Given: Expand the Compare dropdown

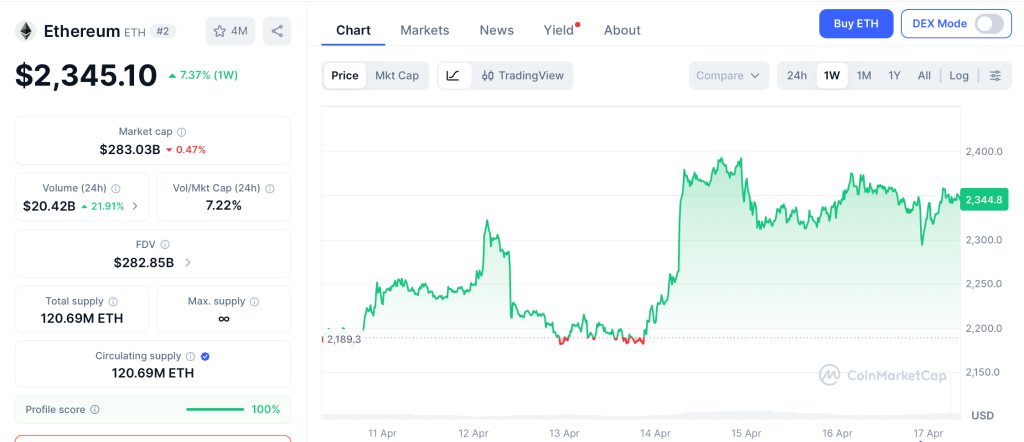Looking at the screenshot, I should (x=729, y=76).
